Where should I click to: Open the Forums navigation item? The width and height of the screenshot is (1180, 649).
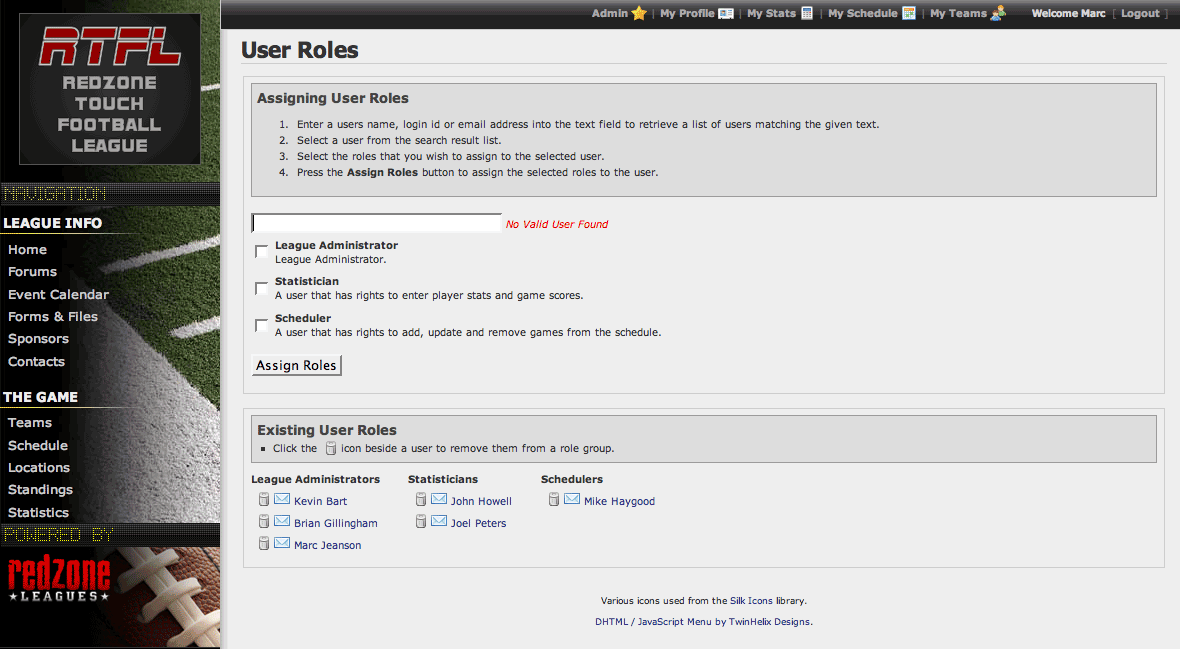32,272
